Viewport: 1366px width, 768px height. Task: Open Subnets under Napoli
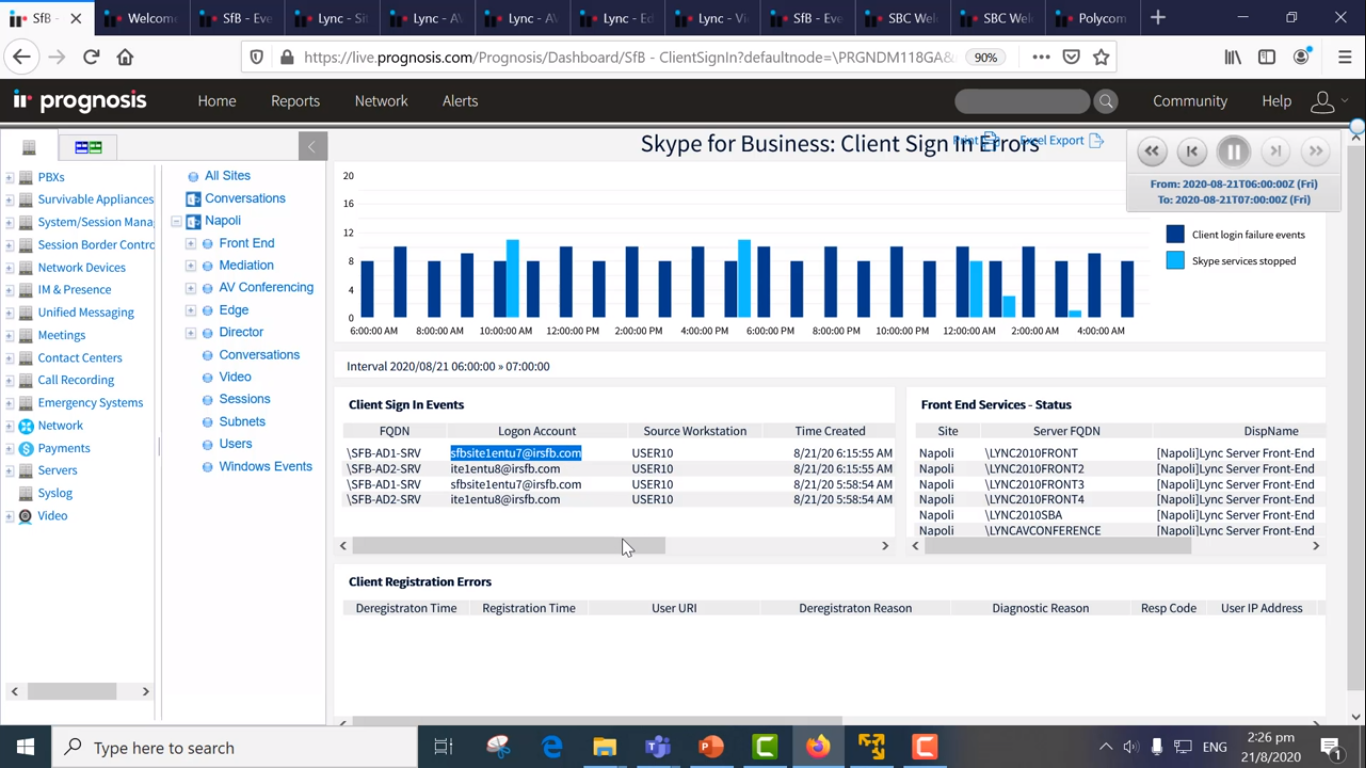point(242,422)
